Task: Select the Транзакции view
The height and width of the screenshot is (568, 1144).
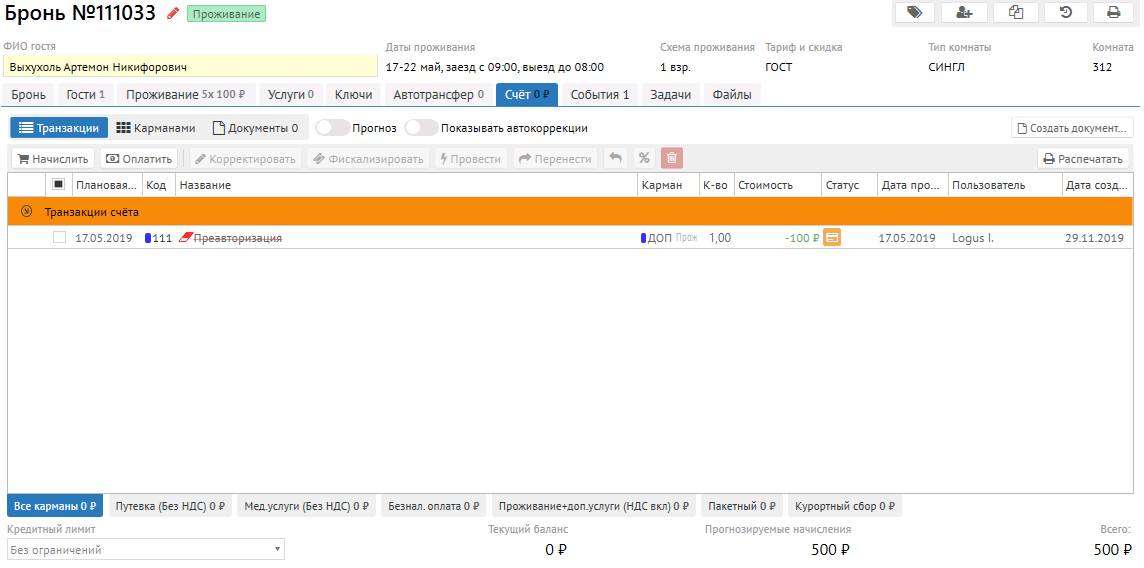Action: coord(59,128)
